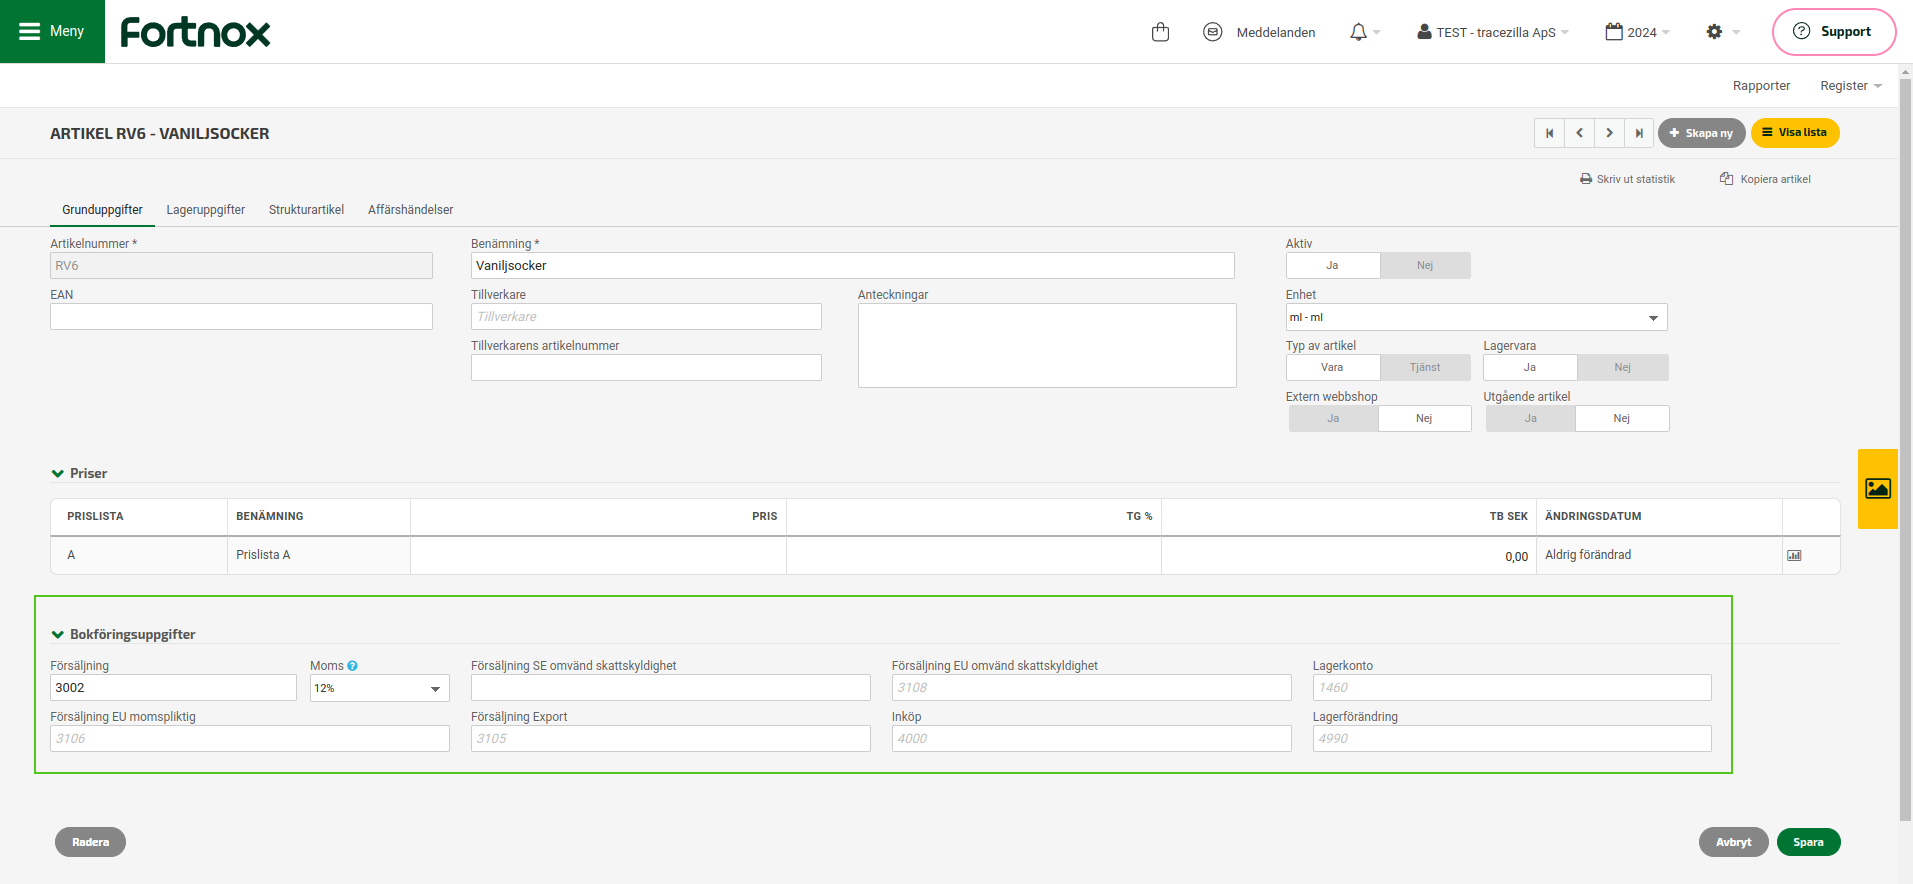Click the EAN input field

point(241,317)
